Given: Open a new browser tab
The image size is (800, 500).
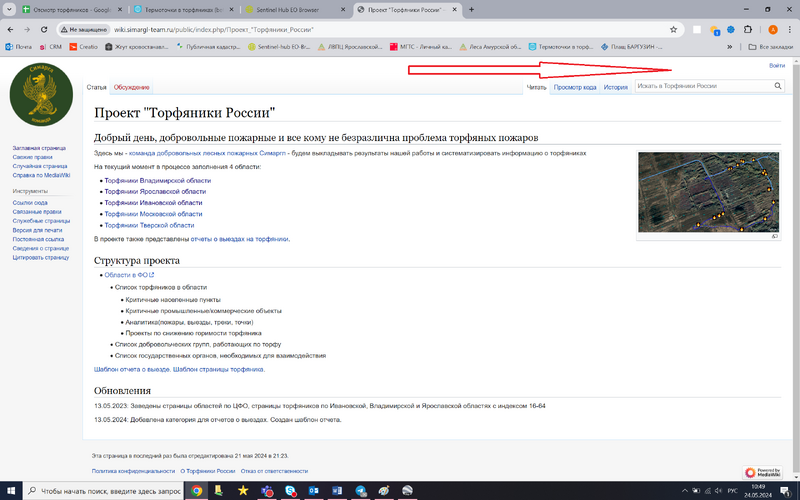Looking at the screenshot, I should (471, 9).
